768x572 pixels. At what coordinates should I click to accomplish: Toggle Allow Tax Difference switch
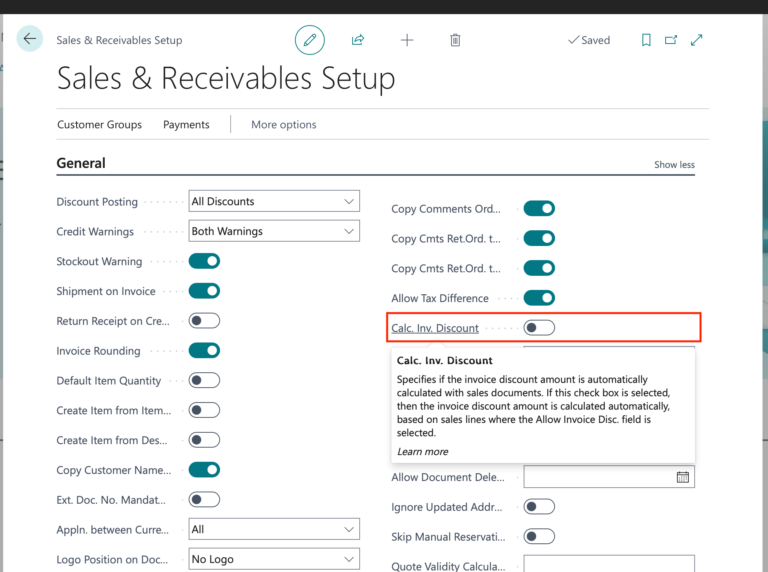click(x=539, y=298)
